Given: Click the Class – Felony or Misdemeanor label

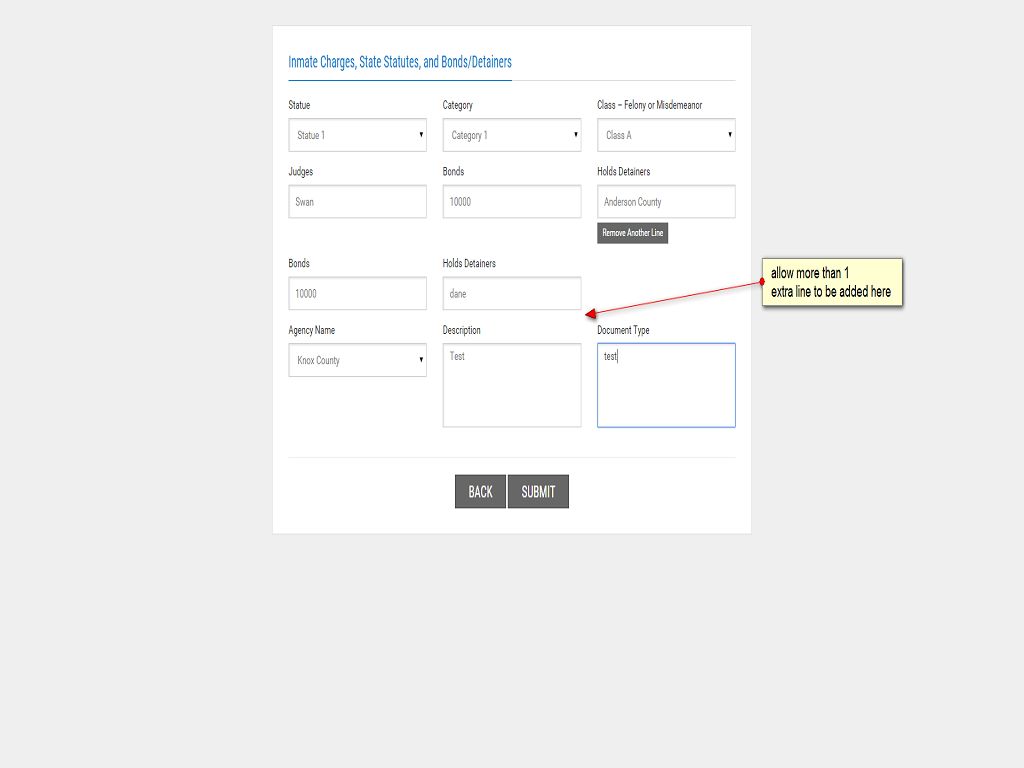Looking at the screenshot, I should tap(649, 105).
